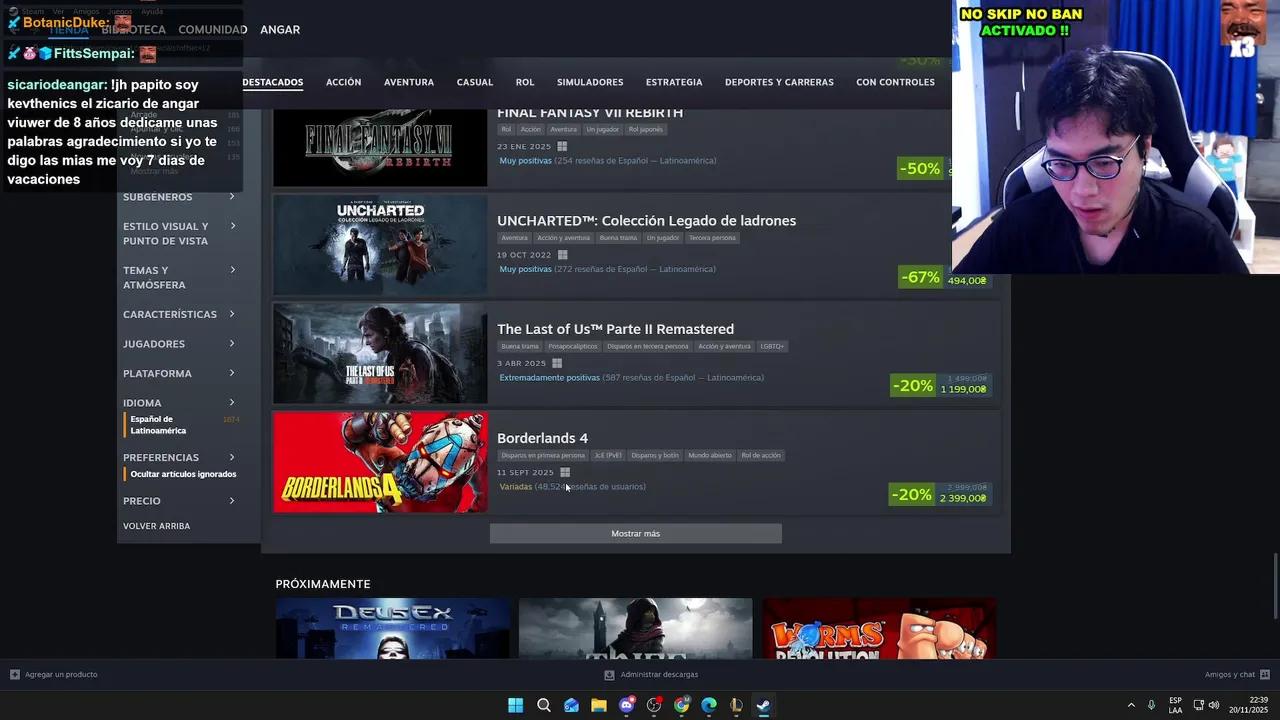Click the Tercera persona tag on Uncharted
1280x720 pixels.
pos(712,238)
